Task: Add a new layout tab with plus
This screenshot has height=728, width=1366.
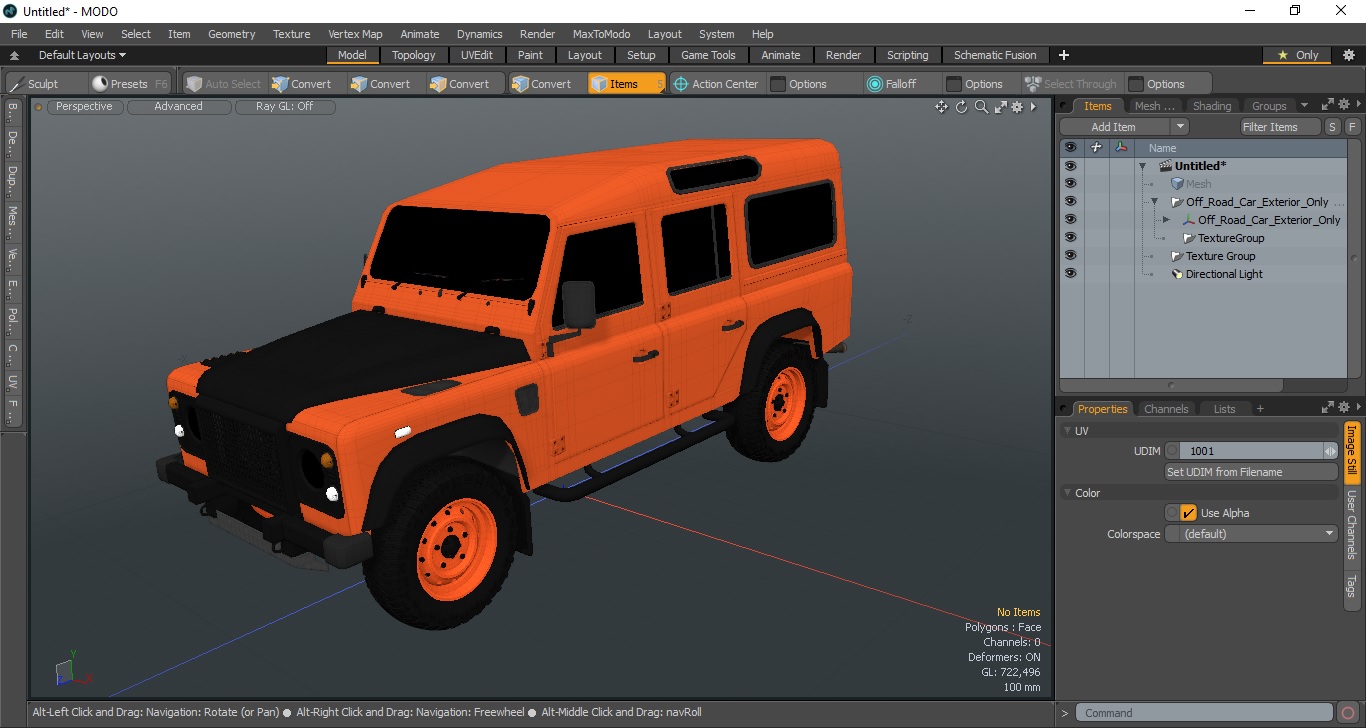Action: coord(1064,55)
